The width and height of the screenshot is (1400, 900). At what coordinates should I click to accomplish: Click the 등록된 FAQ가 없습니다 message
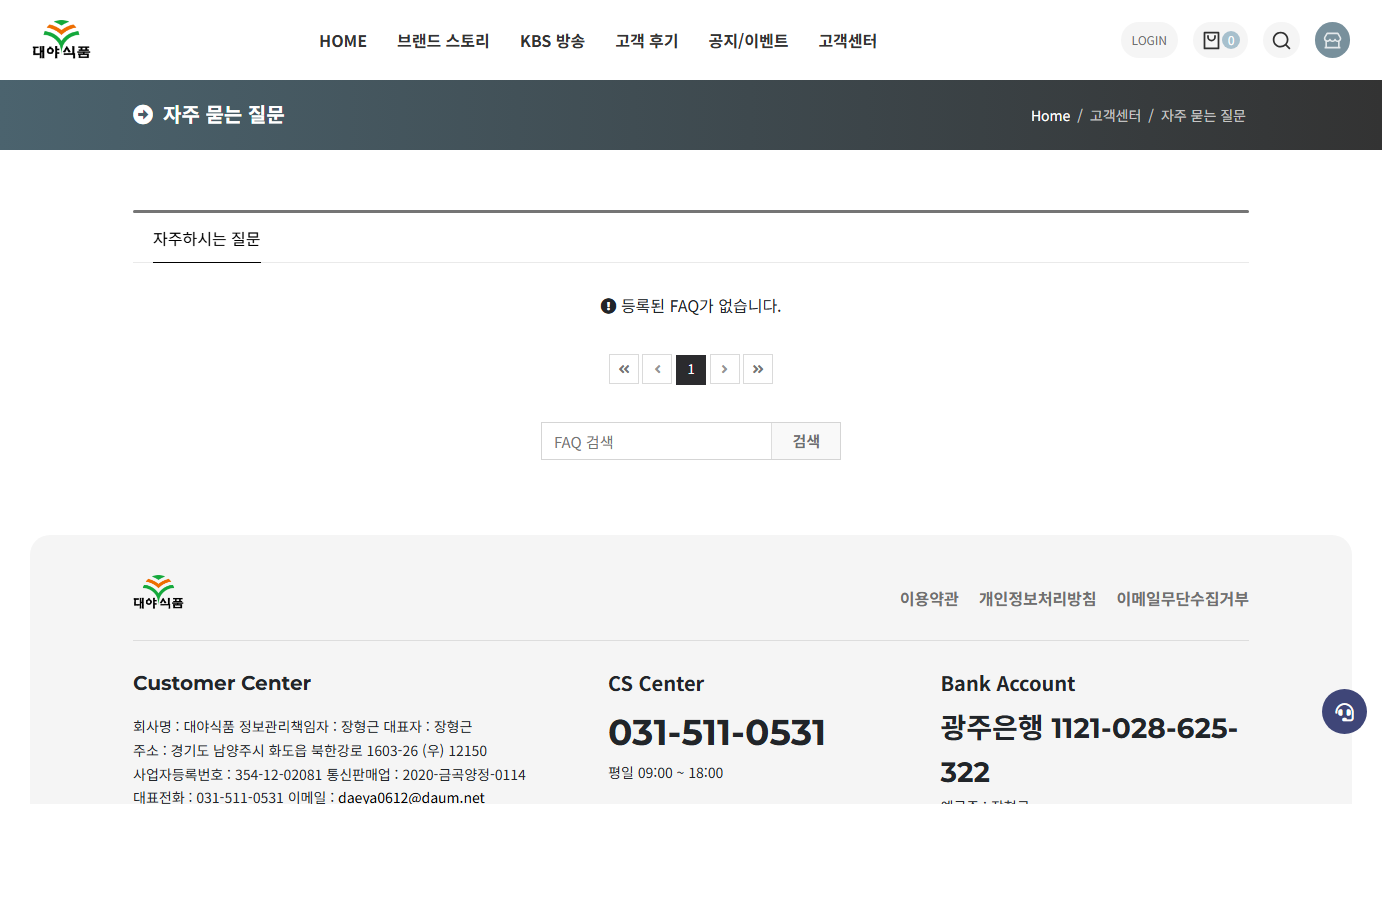pos(691,306)
